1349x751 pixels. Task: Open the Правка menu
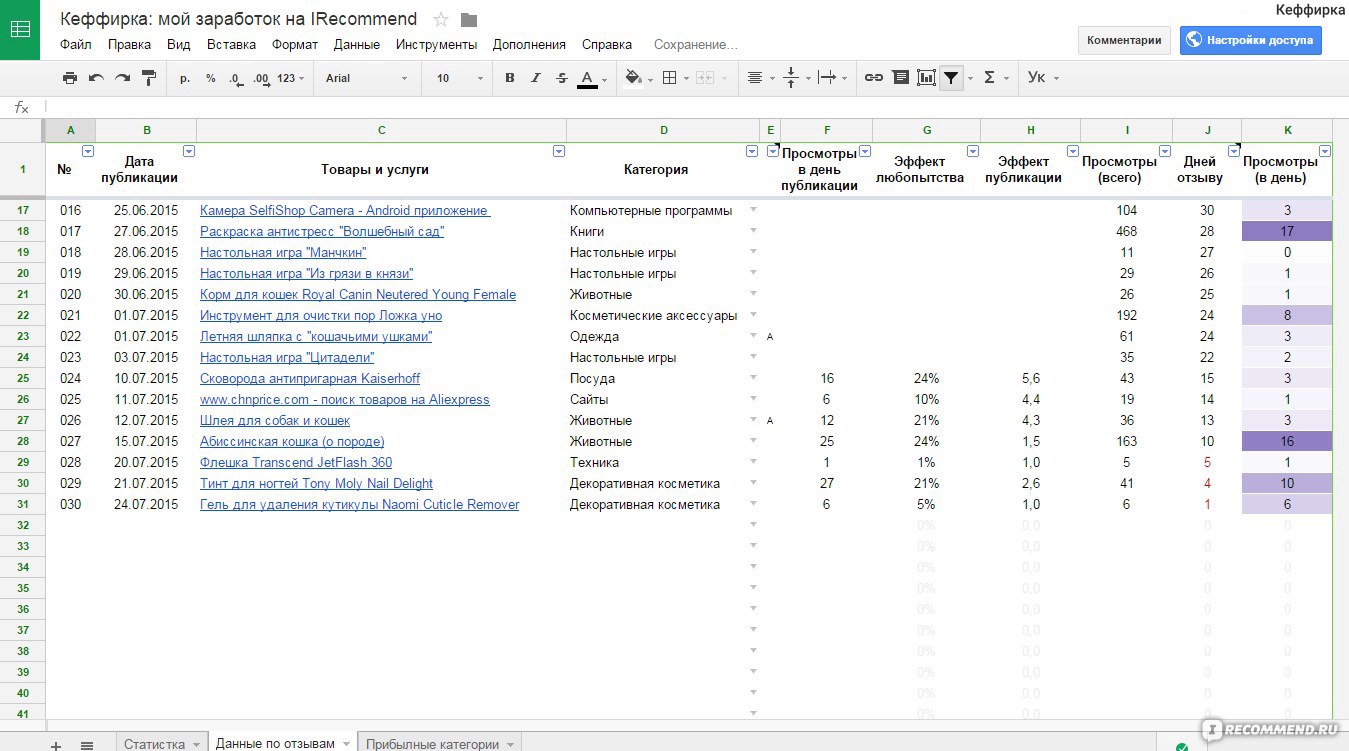129,44
